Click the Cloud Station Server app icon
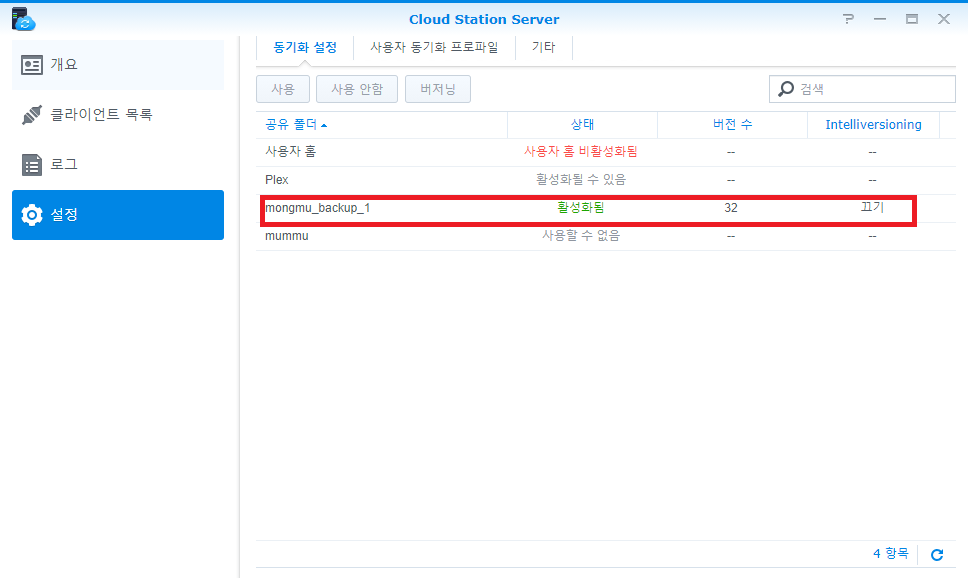Screen dimensions: 968x578 23,19
